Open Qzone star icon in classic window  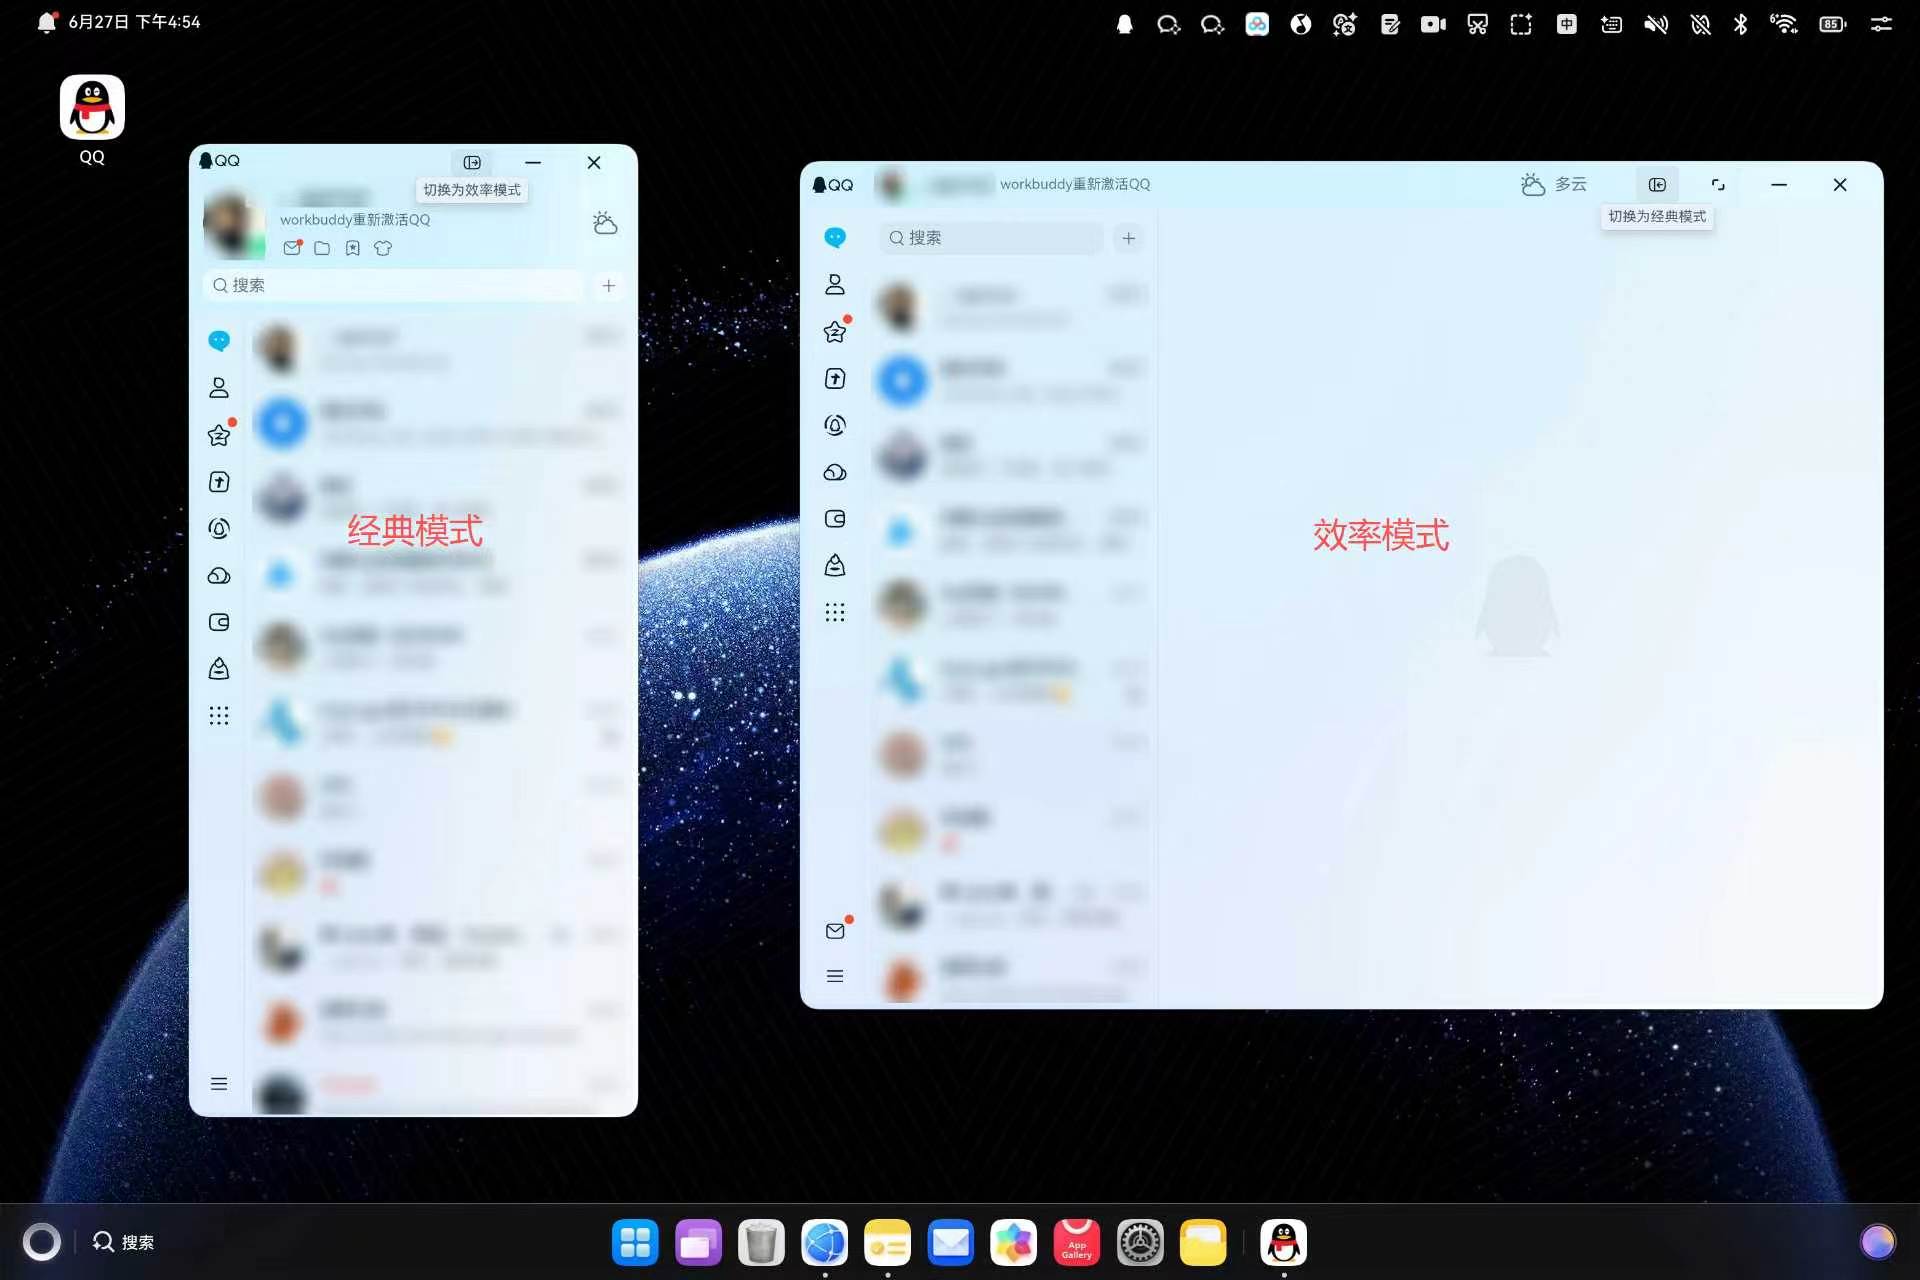point(219,434)
